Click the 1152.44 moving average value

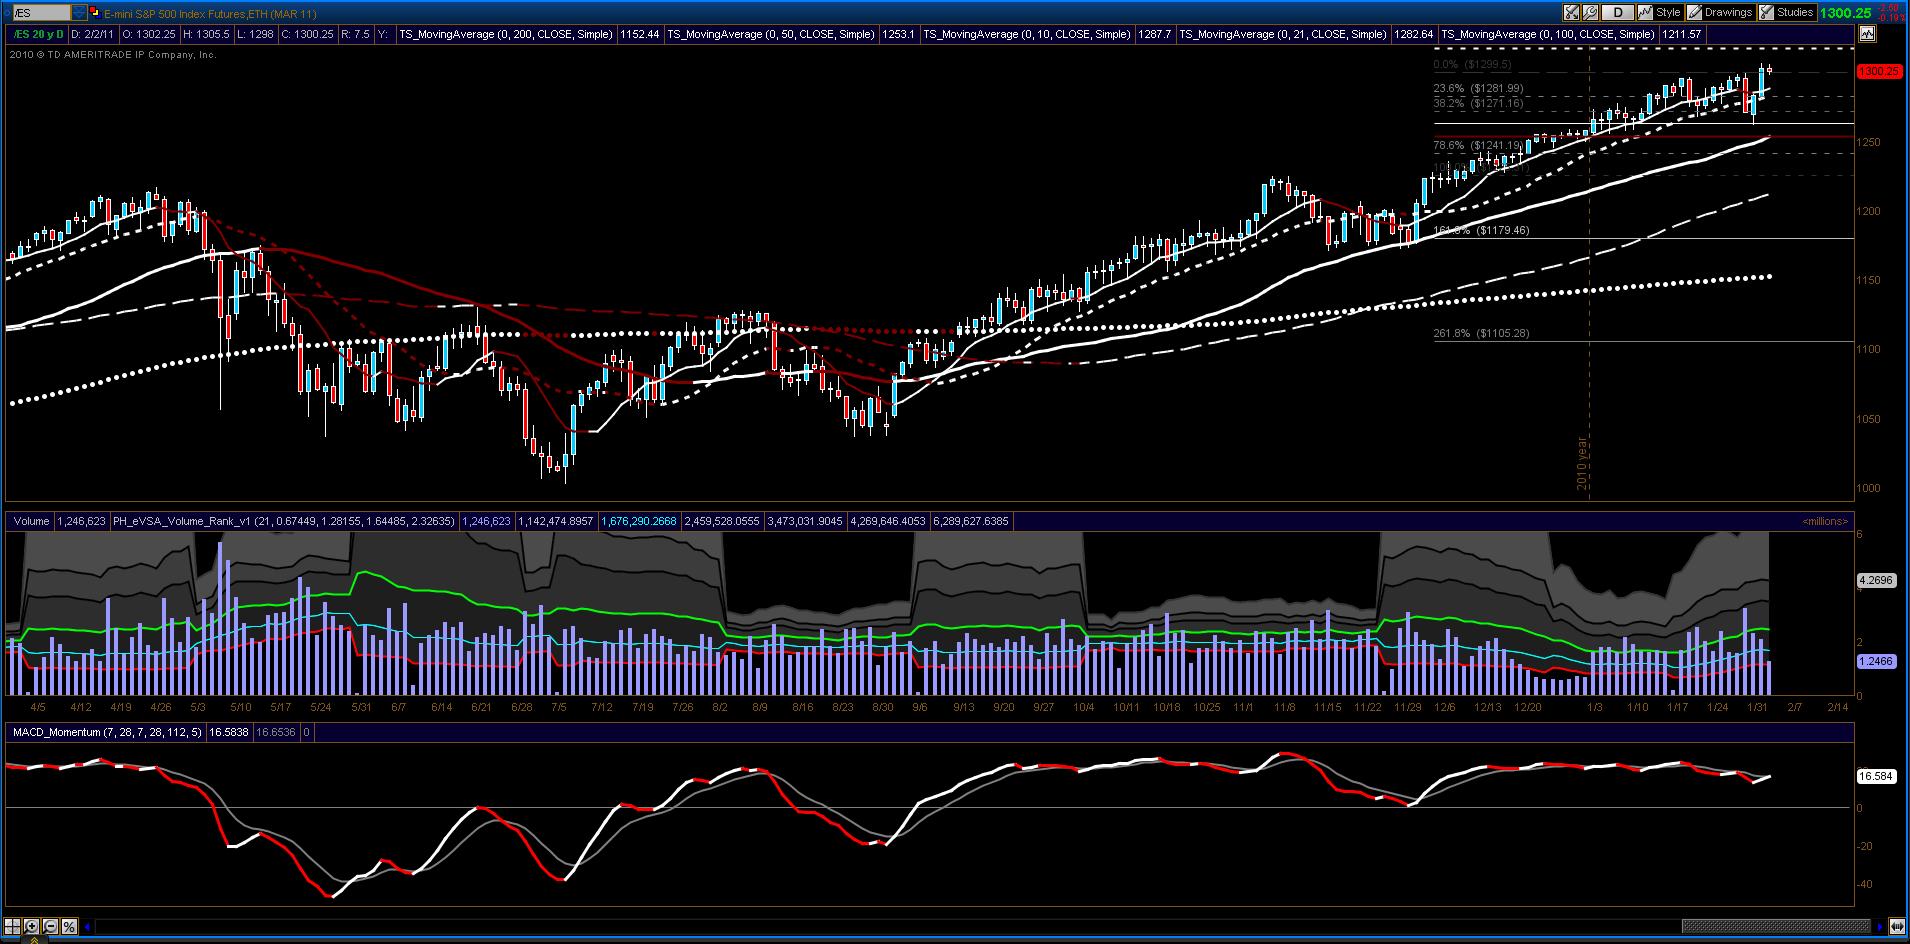[639, 34]
